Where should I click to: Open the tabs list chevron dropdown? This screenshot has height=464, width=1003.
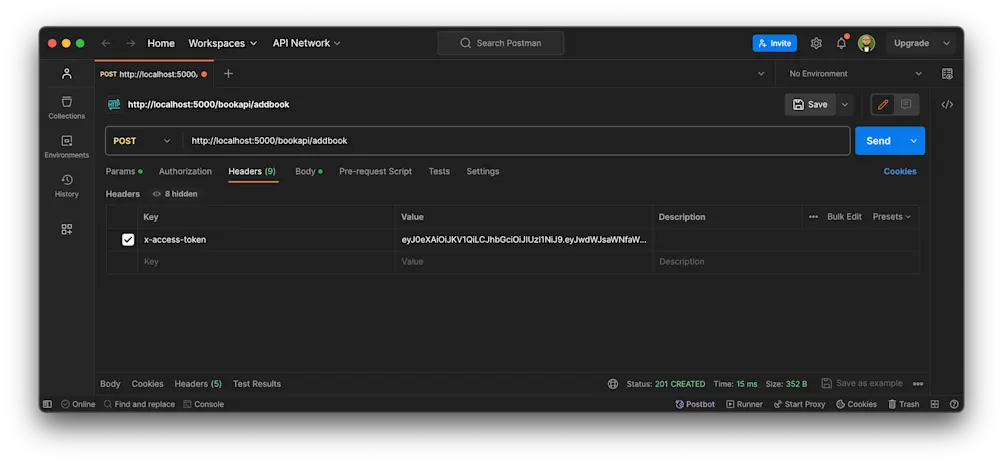[x=761, y=74]
